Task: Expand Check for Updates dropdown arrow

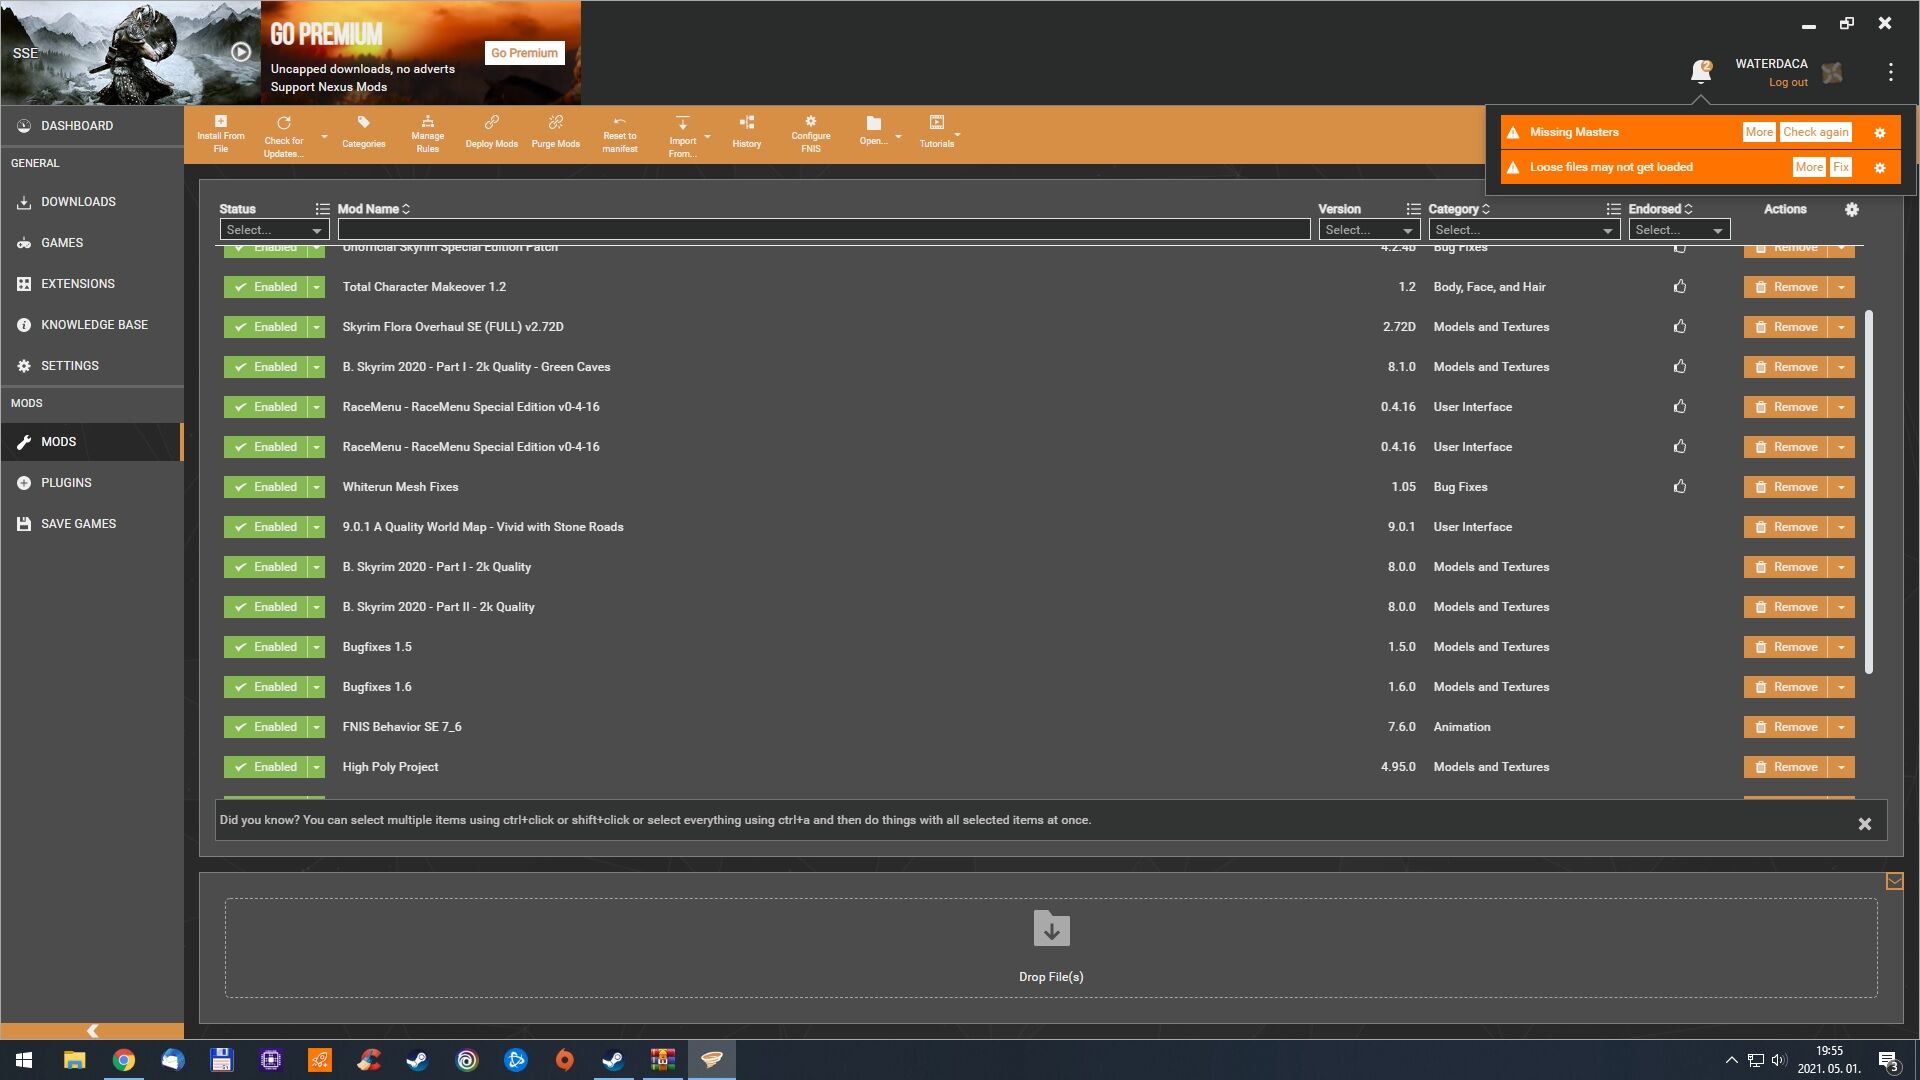Action: coord(323,136)
